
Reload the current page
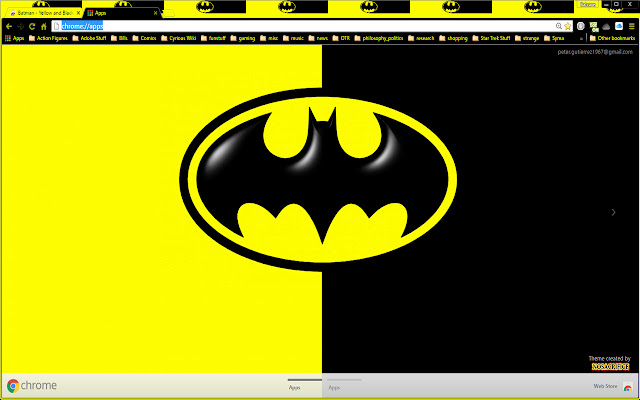pyautogui.click(x=32, y=27)
